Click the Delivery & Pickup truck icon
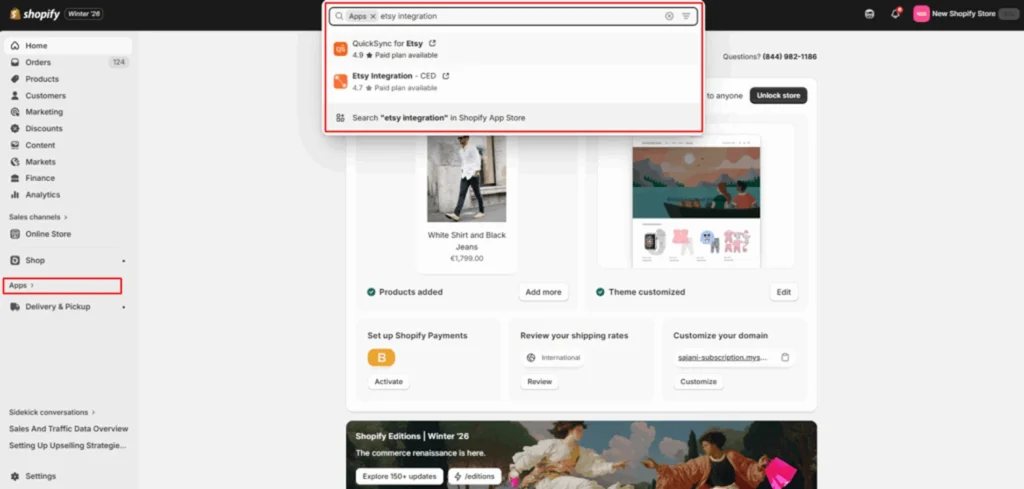This screenshot has height=489, width=1024. (x=15, y=307)
